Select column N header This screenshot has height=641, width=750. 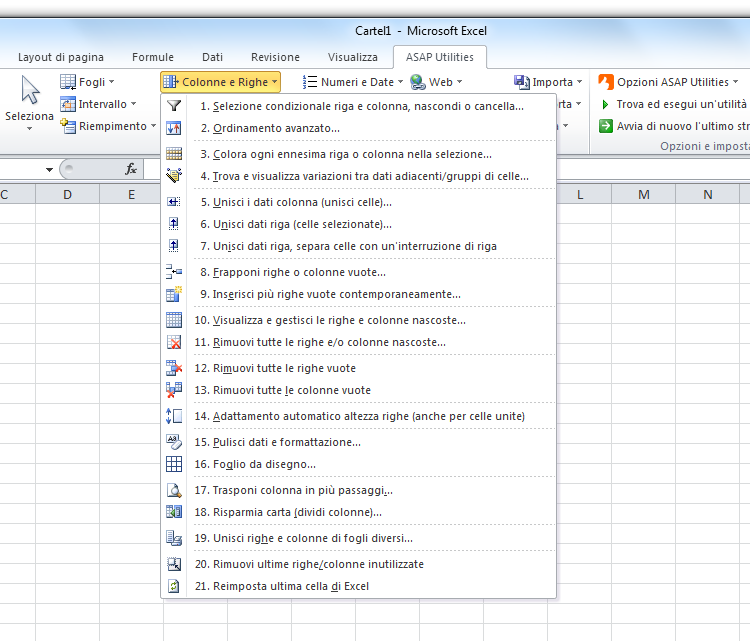click(x=707, y=194)
